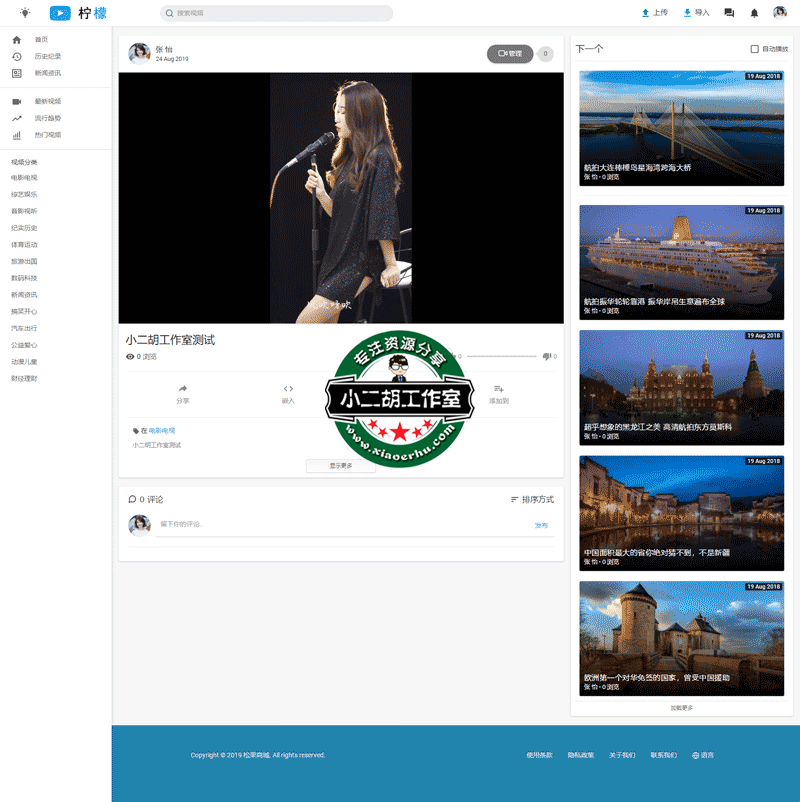800x802 pixels.
Task: Click the share arrow icon (分享)
Action: (182, 389)
